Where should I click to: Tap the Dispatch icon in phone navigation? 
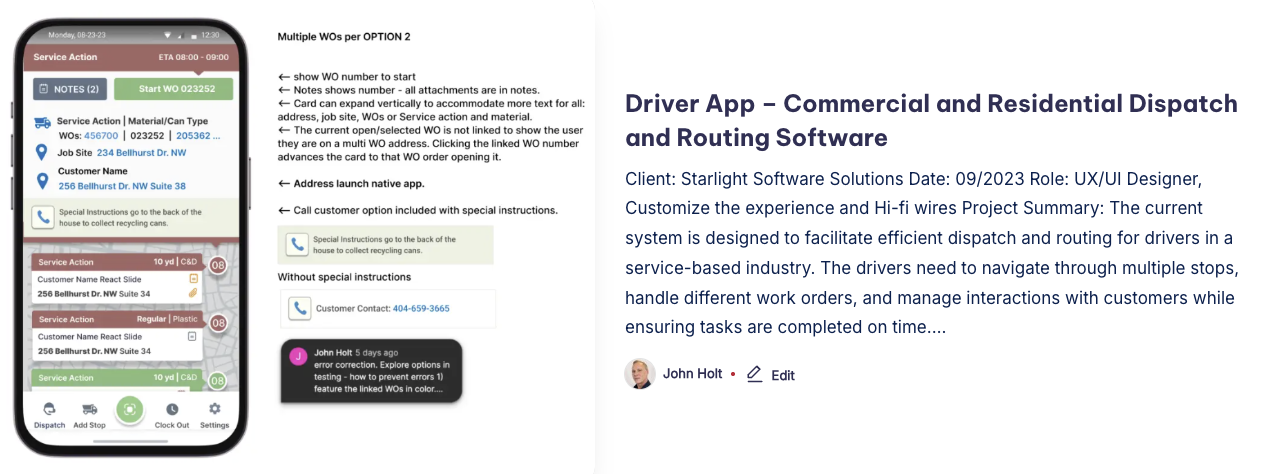(x=49, y=410)
